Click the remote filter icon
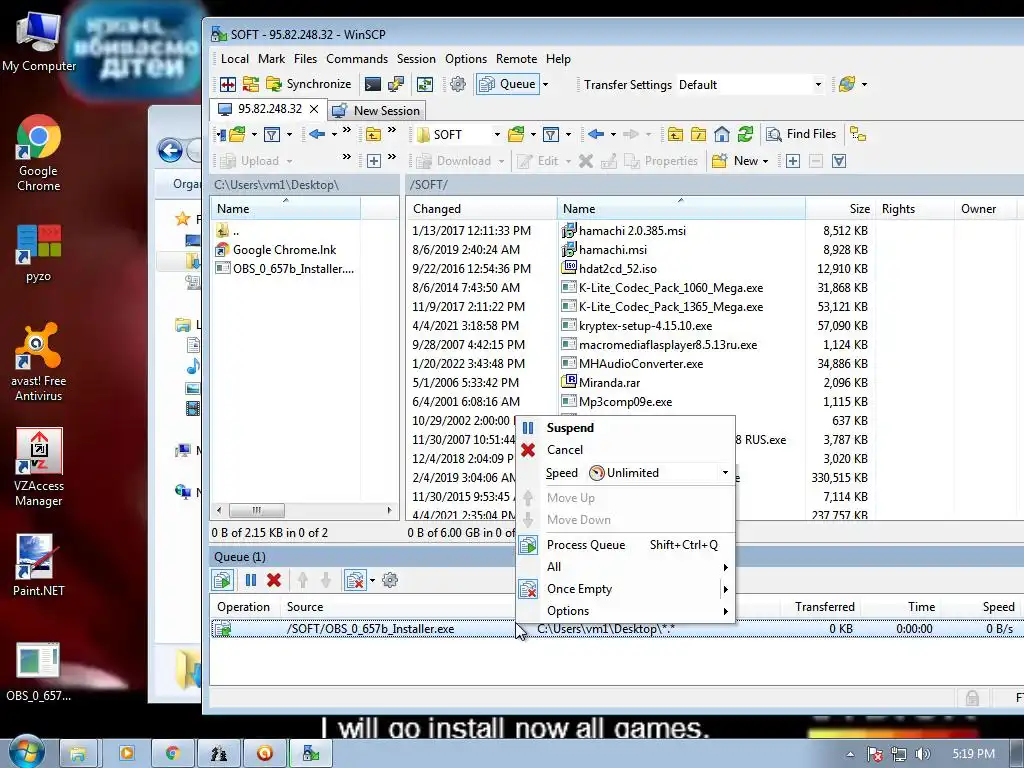This screenshot has width=1024, height=768. click(x=551, y=135)
